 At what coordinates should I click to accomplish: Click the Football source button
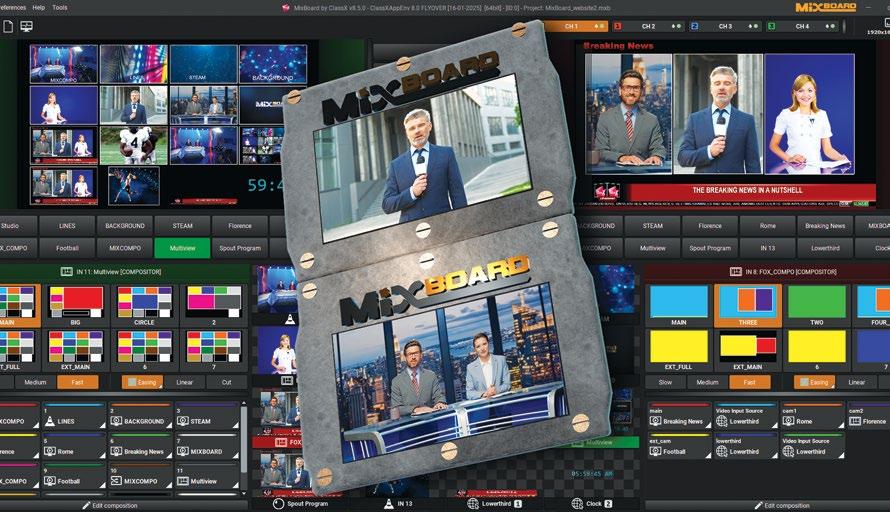click(x=67, y=248)
